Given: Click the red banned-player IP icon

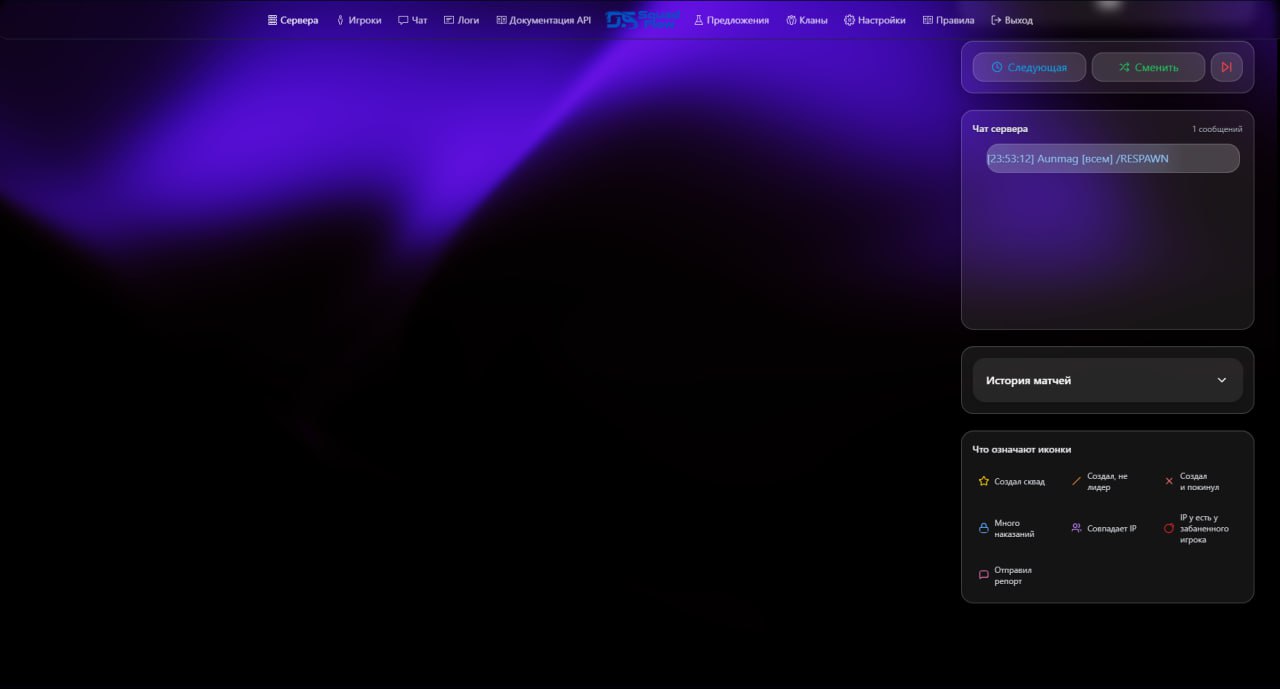Looking at the screenshot, I should 1169,528.
